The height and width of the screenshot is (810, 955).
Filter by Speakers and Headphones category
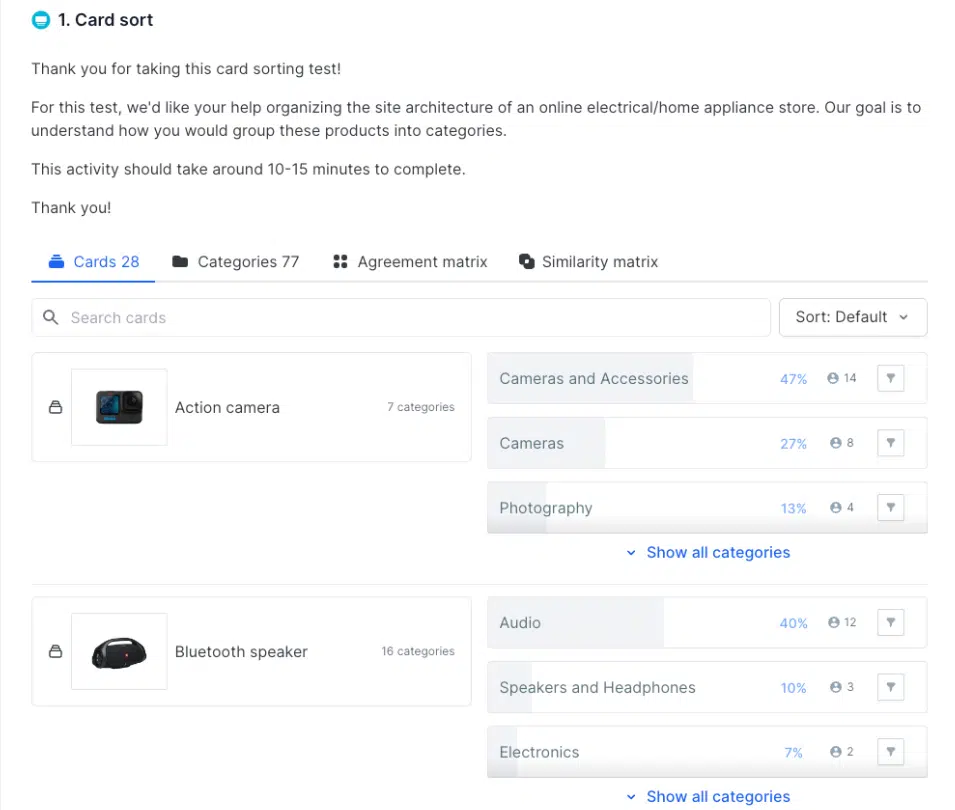click(890, 687)
